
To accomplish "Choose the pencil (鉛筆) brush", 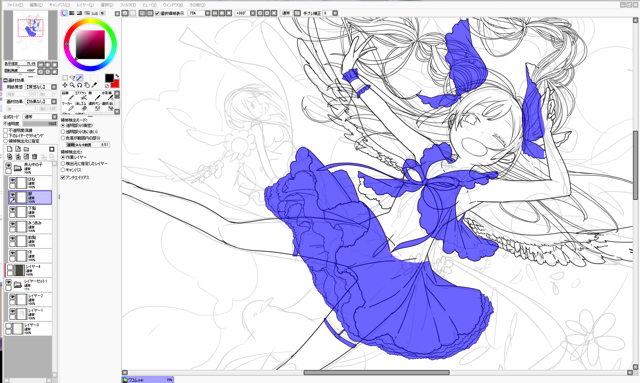I will click(x=67, y=96).
